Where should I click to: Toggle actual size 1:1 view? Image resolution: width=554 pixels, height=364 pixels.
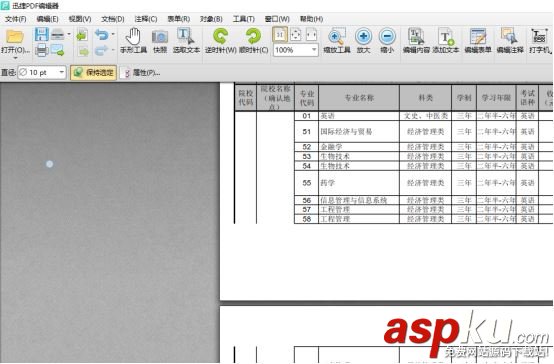[280, 35]
